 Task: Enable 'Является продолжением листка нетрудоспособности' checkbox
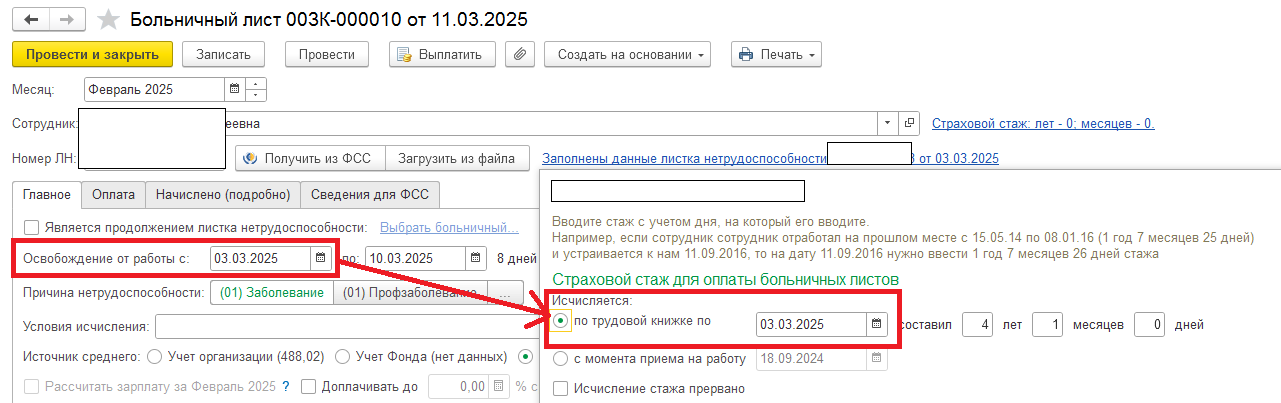click(x=32, y=227)
